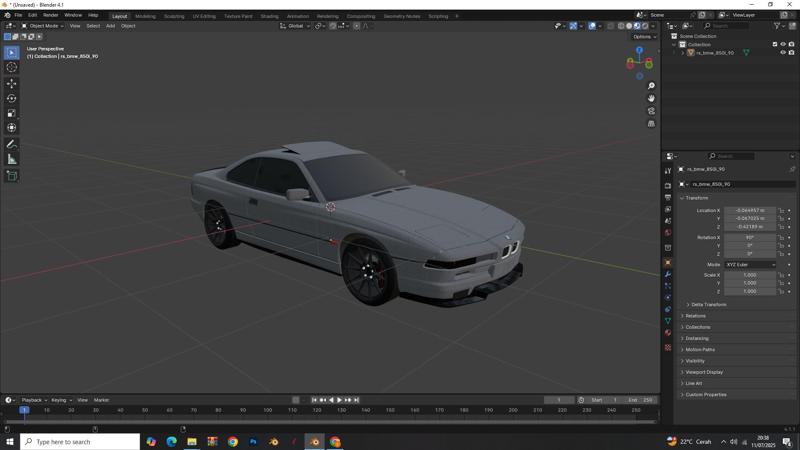Select the Rotate tool
The image size is (800, 450).
(12, 98)
